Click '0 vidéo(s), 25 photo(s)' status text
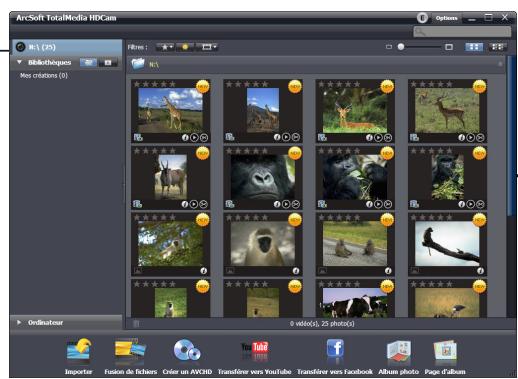The width and height of the screenshot is (518, 379). point(322,324)
